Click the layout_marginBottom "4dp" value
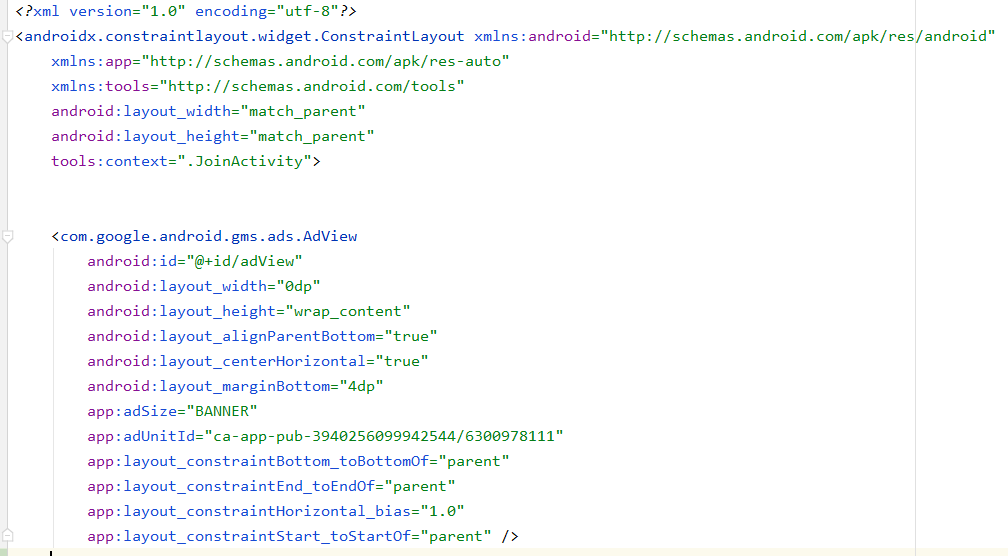The image size is (1008, 556). 361,387
